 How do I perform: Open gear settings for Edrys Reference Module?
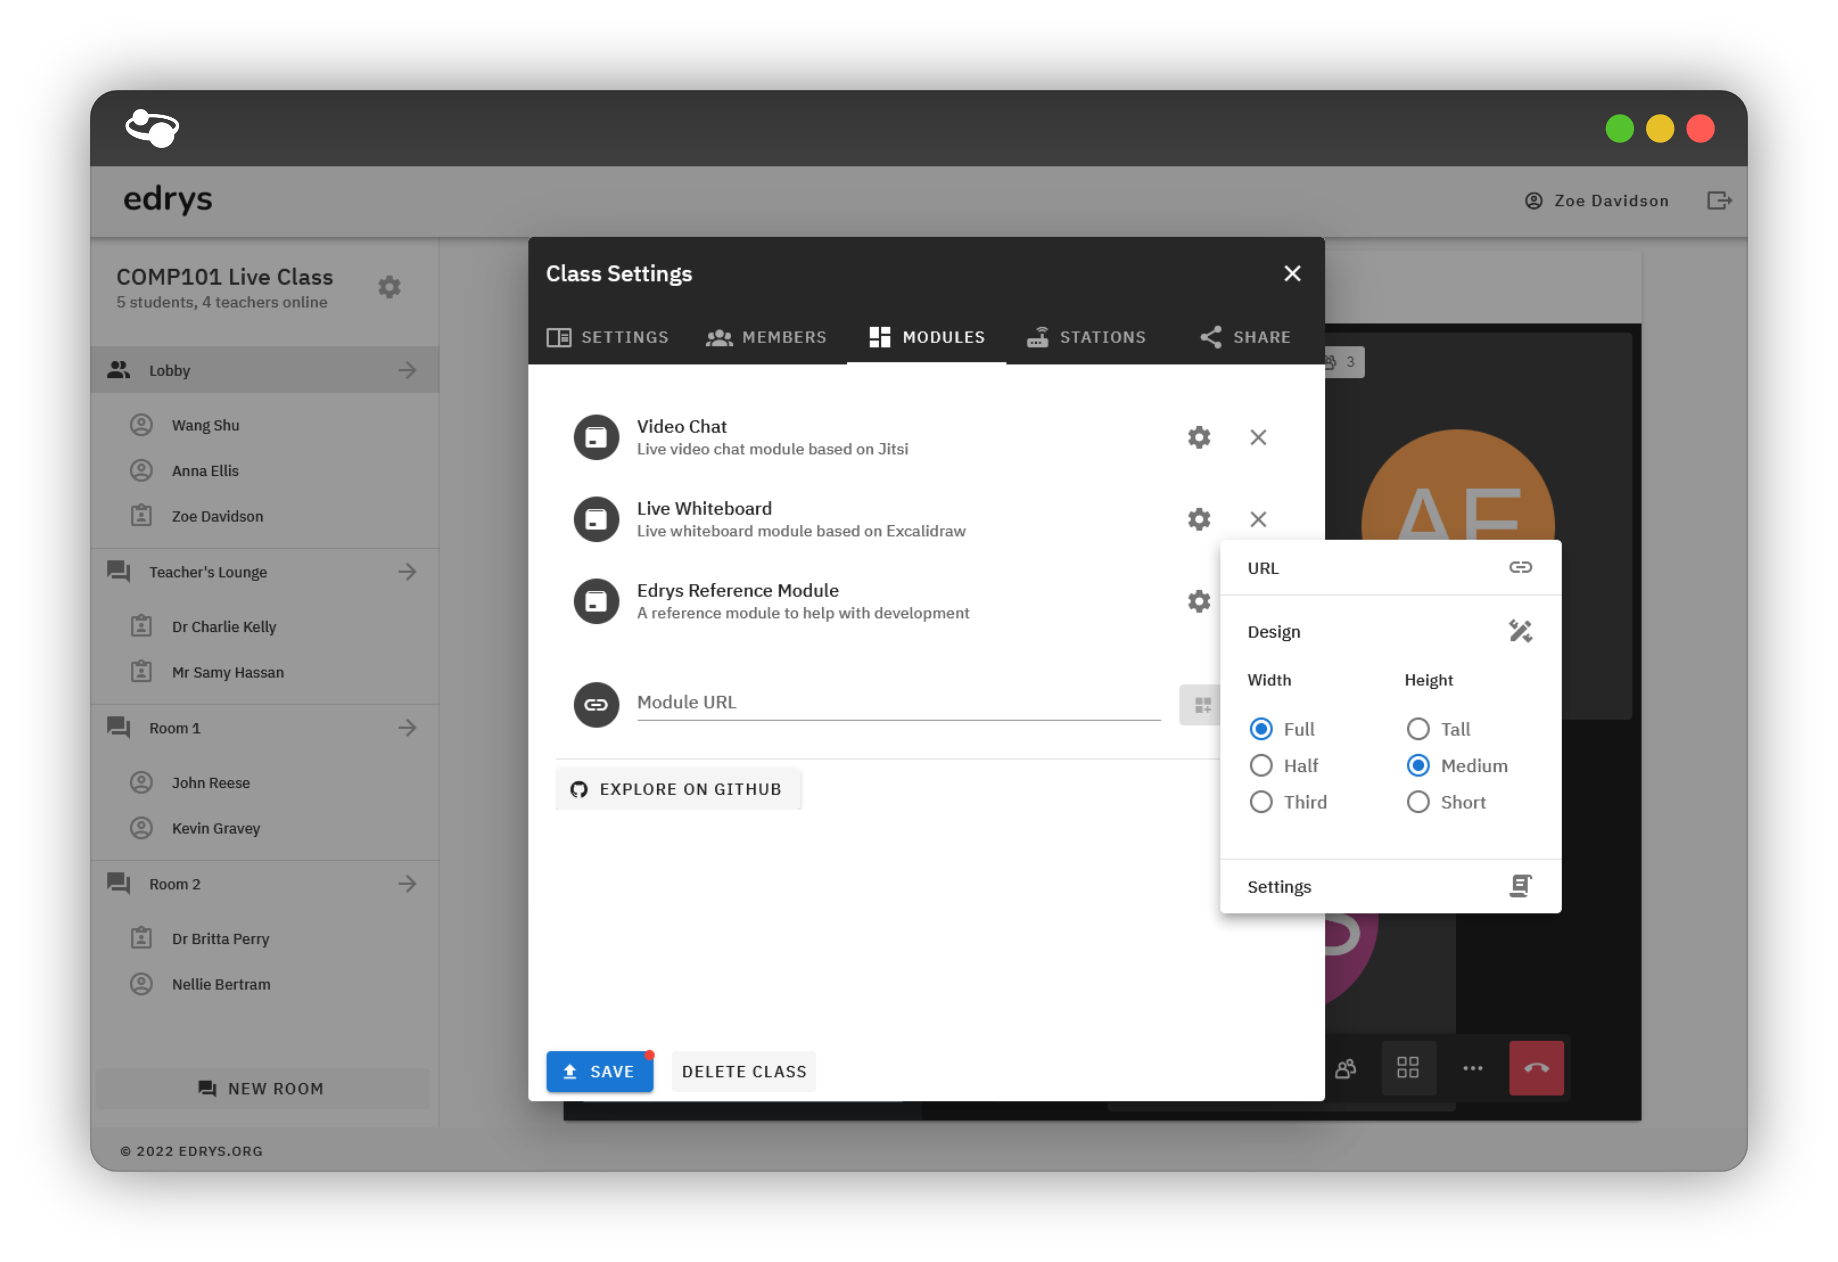coord(1198,601)
